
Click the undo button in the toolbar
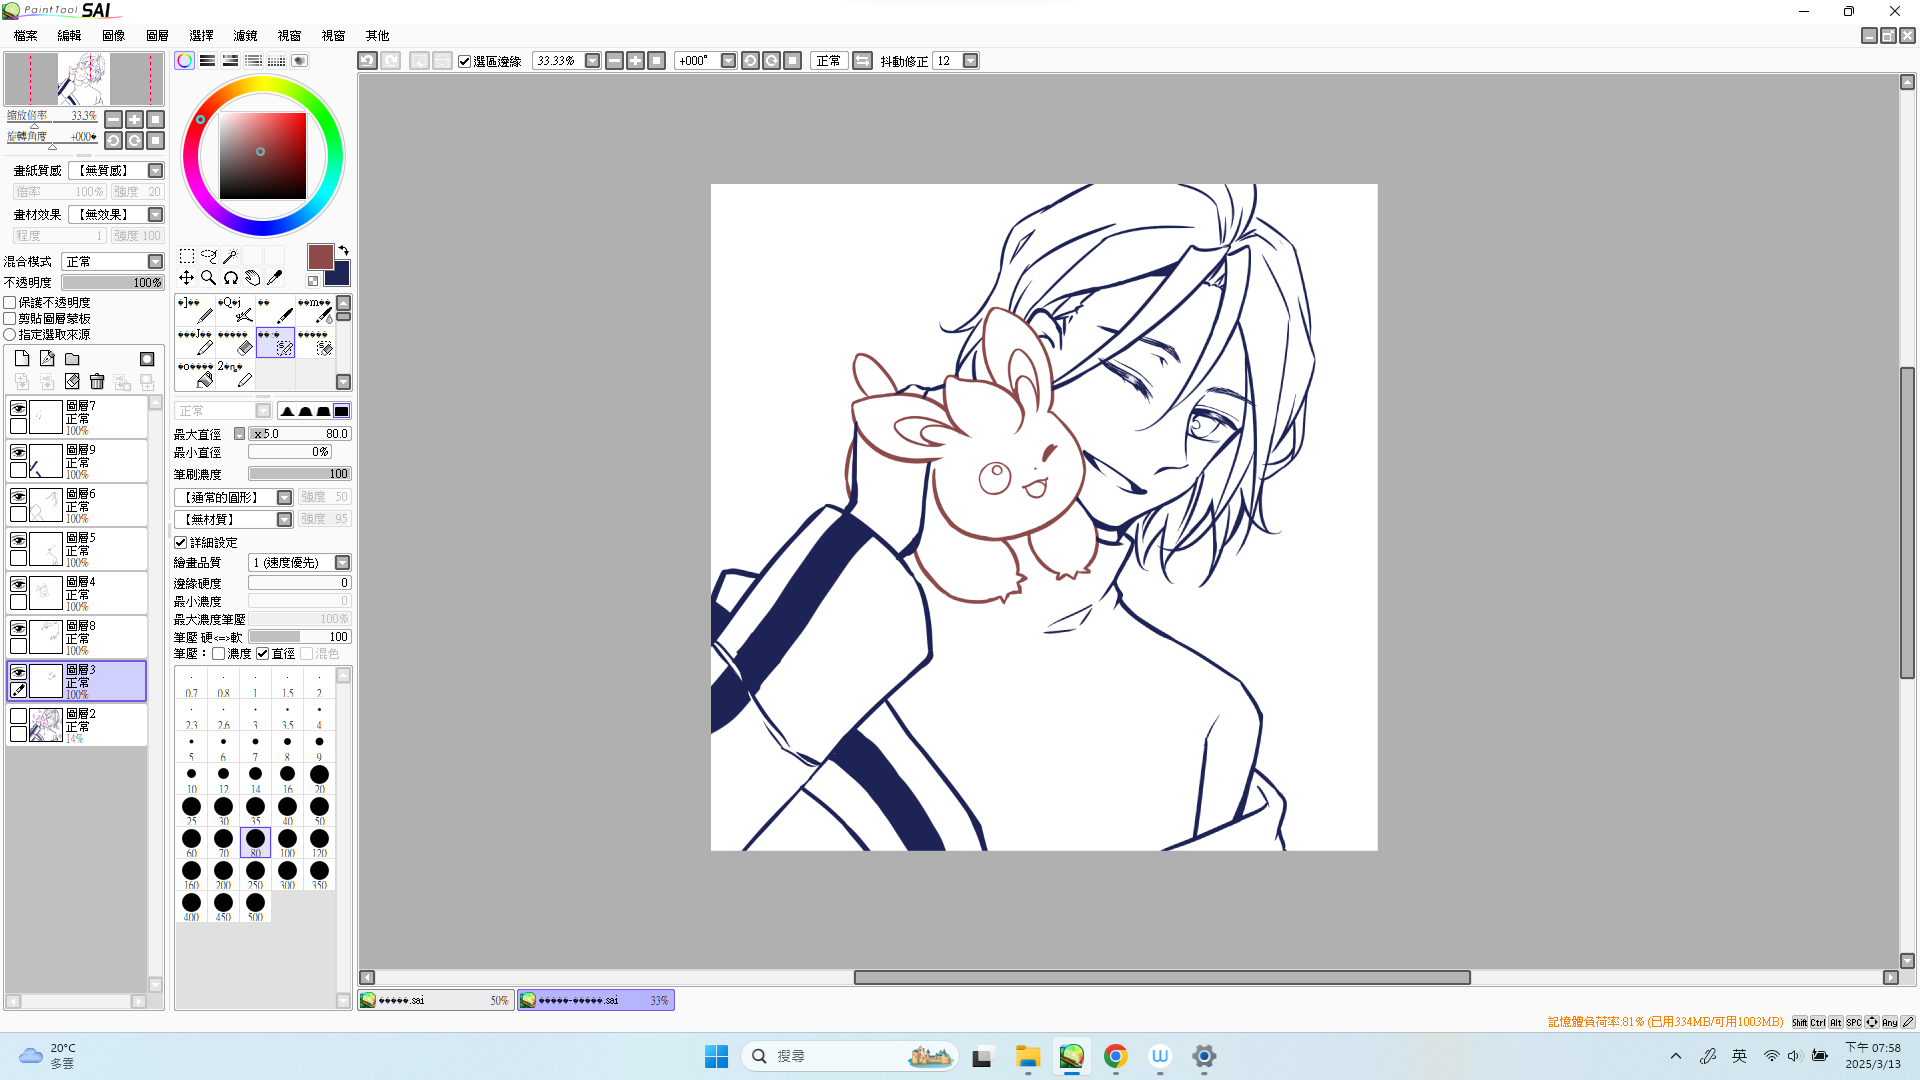click(367, 61)
